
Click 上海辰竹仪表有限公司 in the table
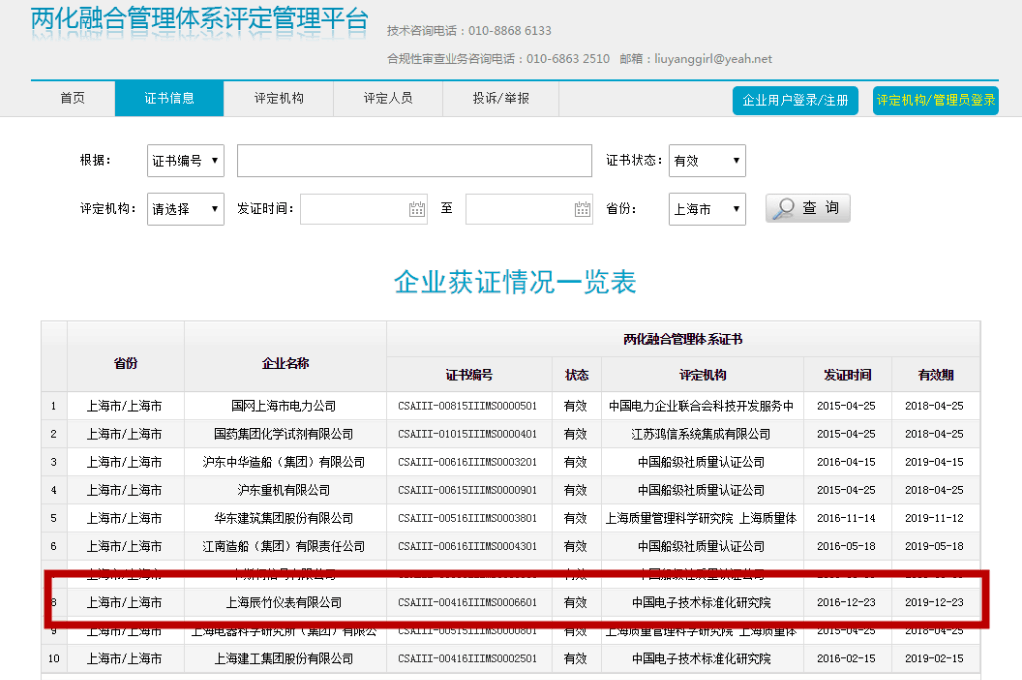(x=283, y=603)
